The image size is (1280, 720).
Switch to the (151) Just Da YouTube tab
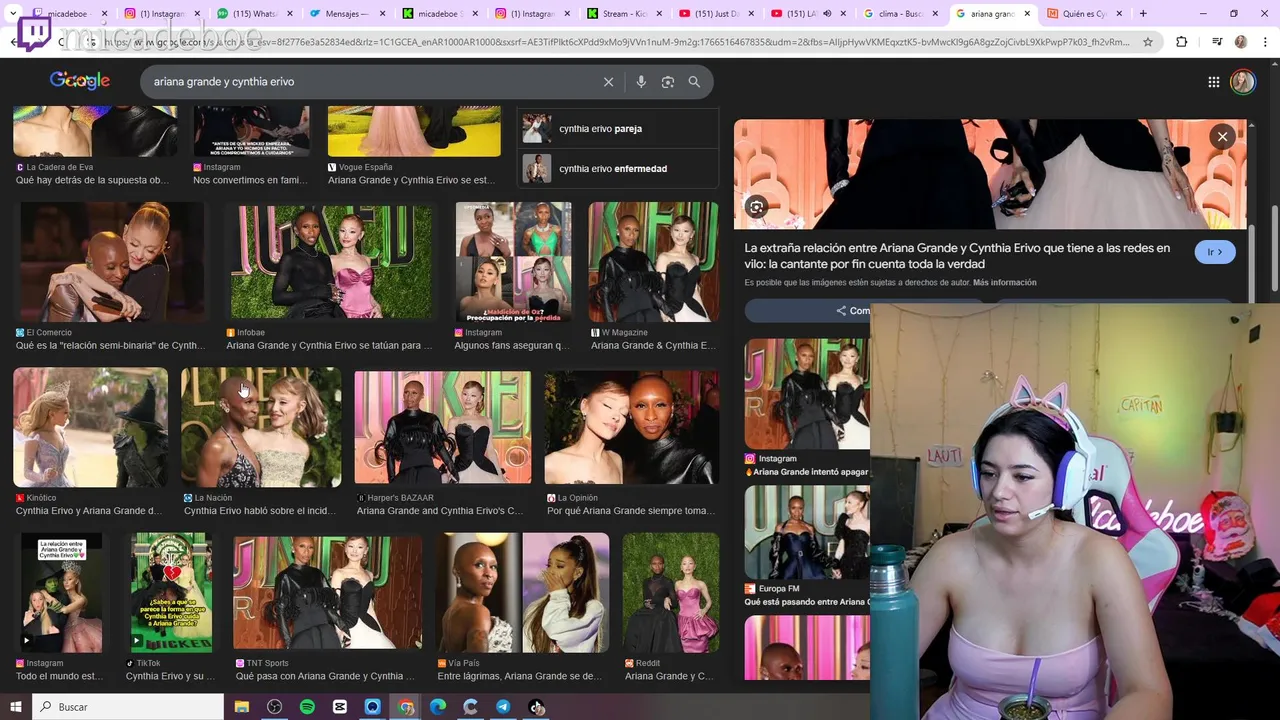(715, 14)
